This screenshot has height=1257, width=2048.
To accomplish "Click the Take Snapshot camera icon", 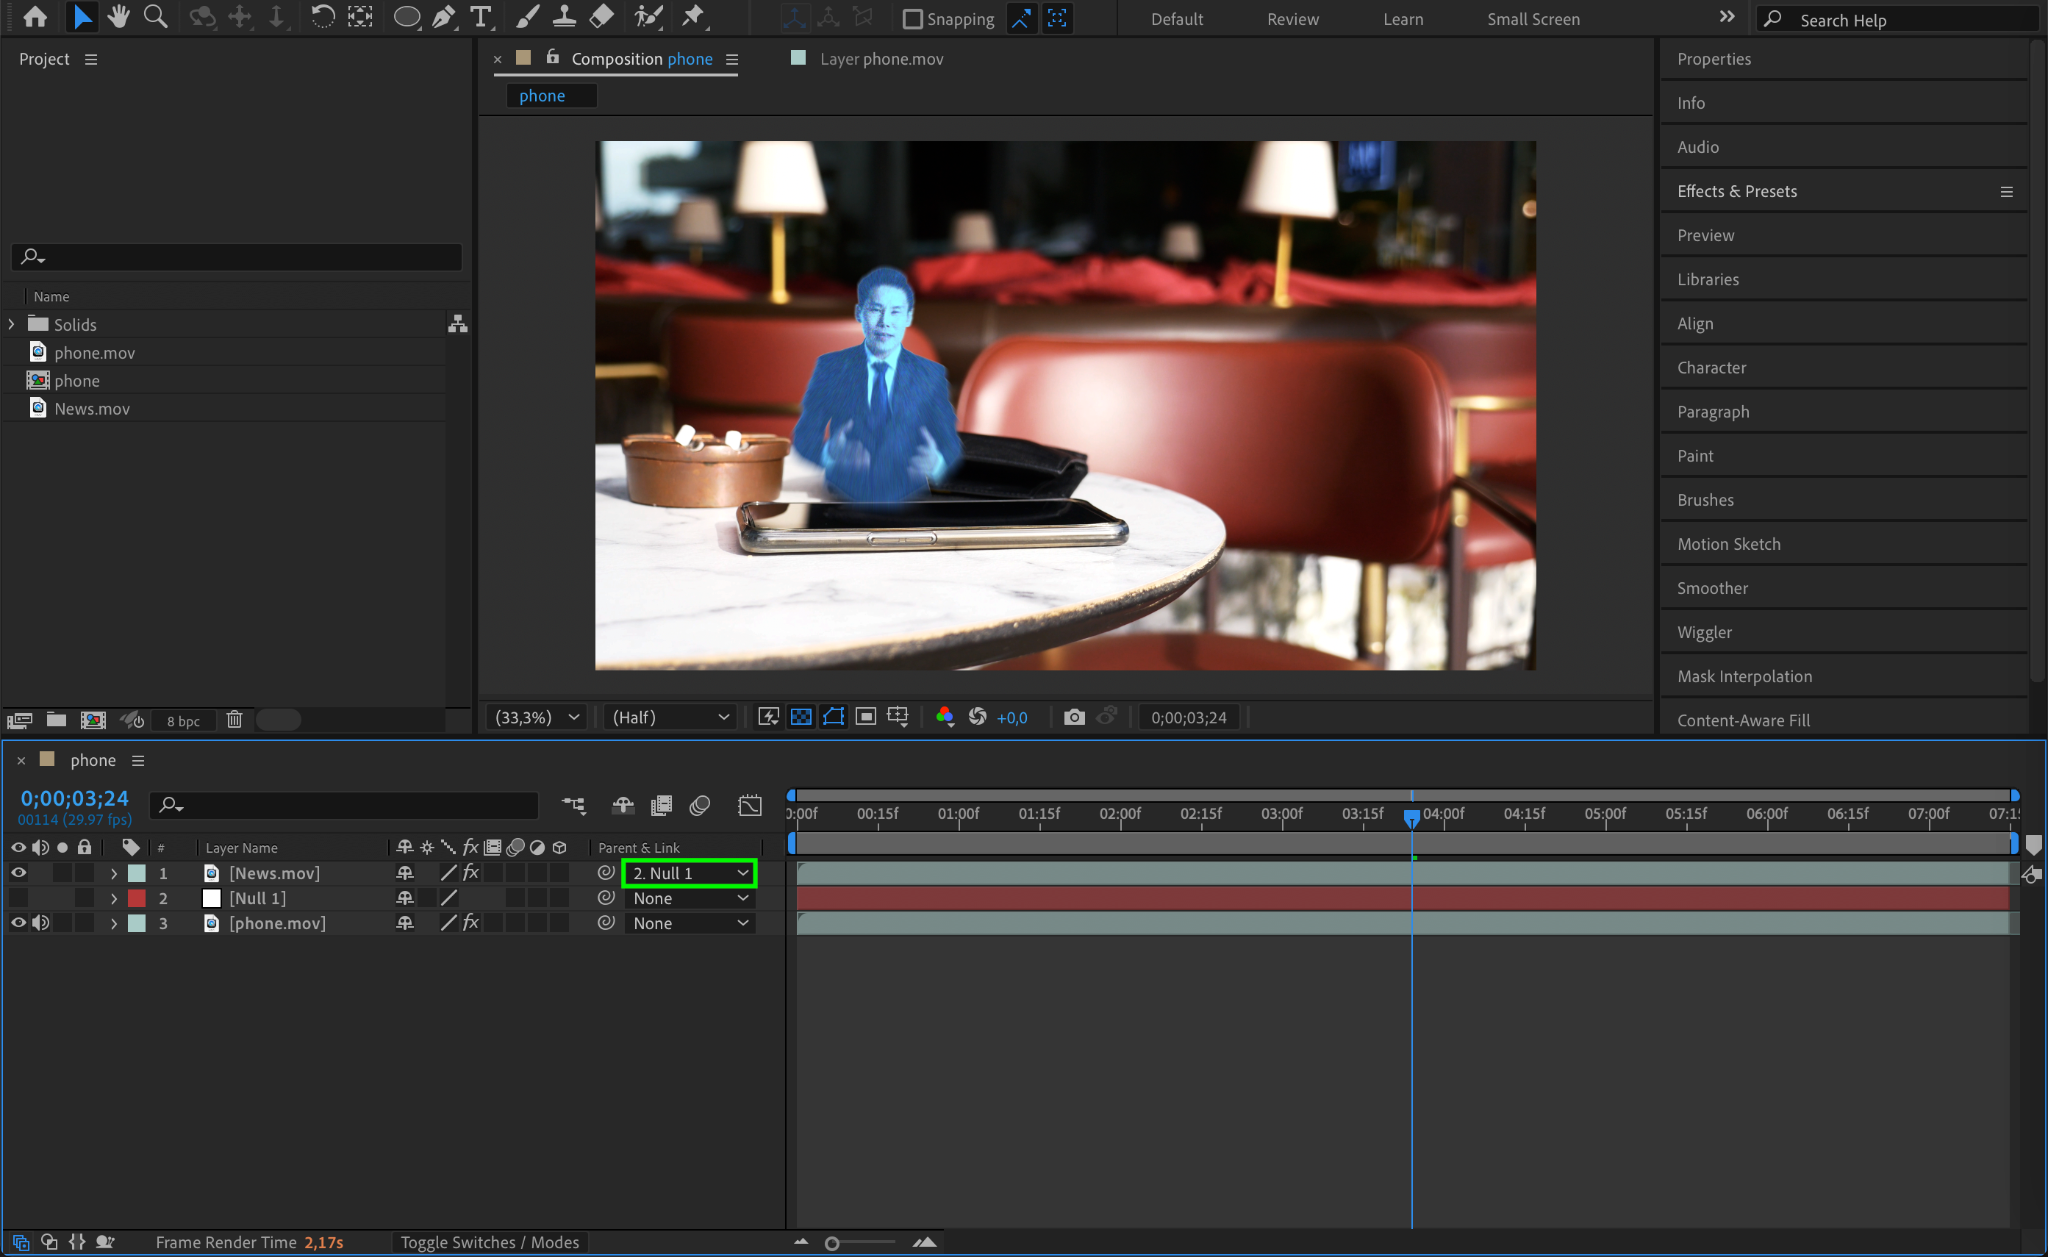I will [1074, 717].
